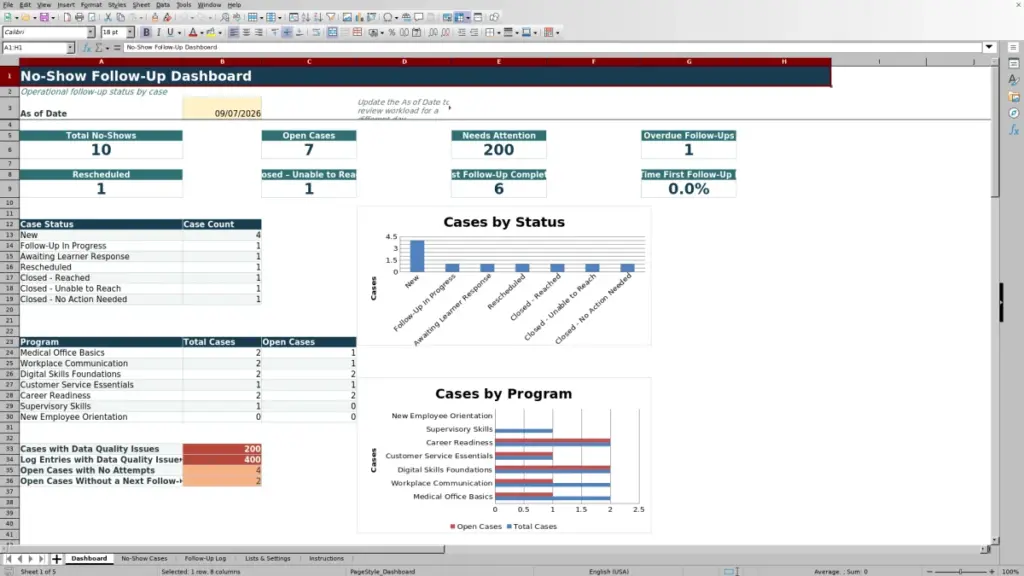Viewport: 1024px width, 576px height.
Task: Click the Insert Chart icon
Action: (x=359, y=18)
